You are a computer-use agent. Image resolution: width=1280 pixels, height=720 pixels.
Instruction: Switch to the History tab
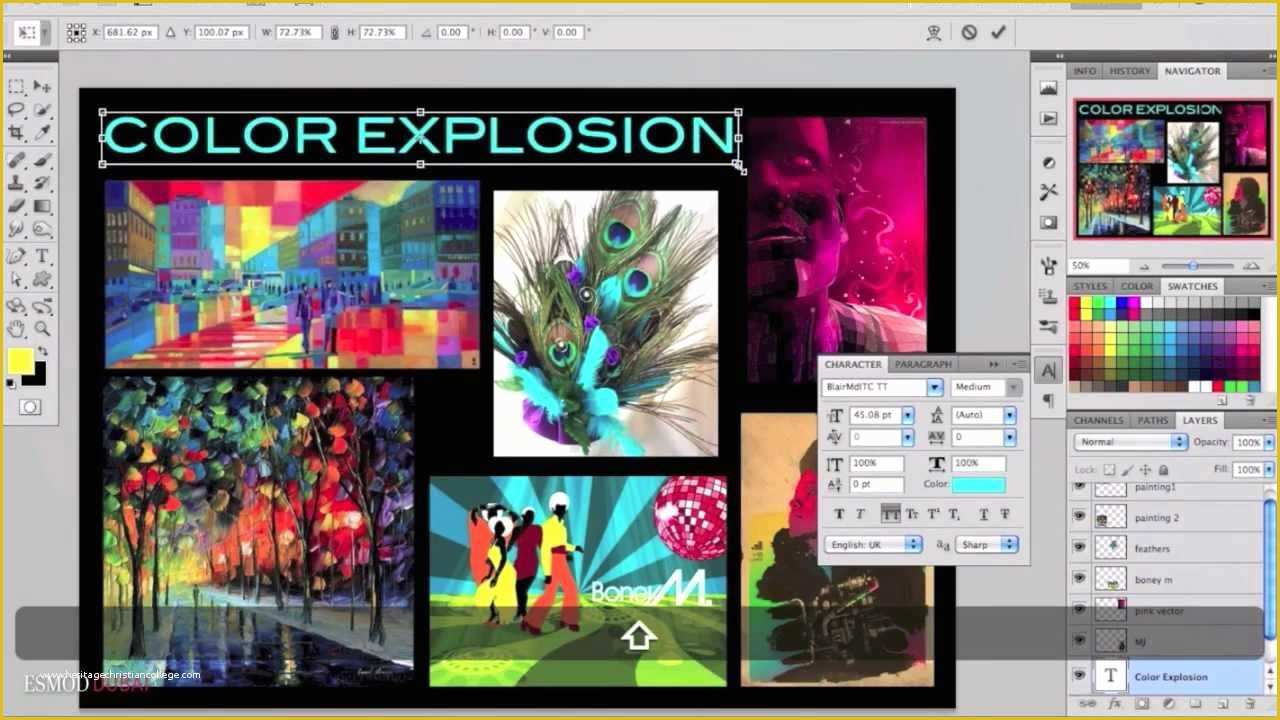point(1129,71)
